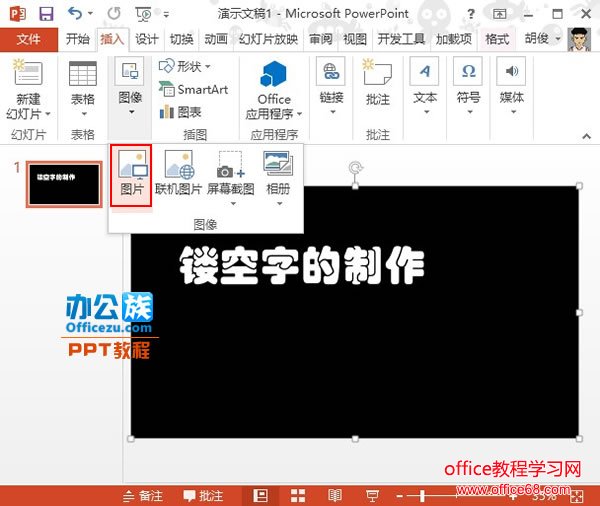Open PowerPoint Help question mark
600x506 pixels.
(x=471, y=14)
